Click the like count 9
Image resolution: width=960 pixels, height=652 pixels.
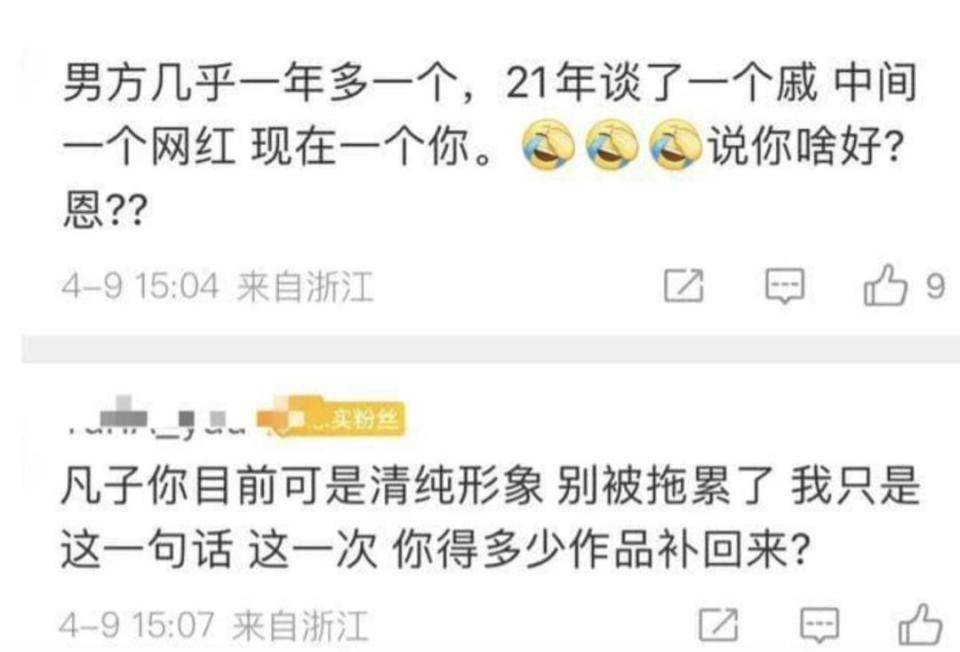pyautogui.click(x=935, y=286)
